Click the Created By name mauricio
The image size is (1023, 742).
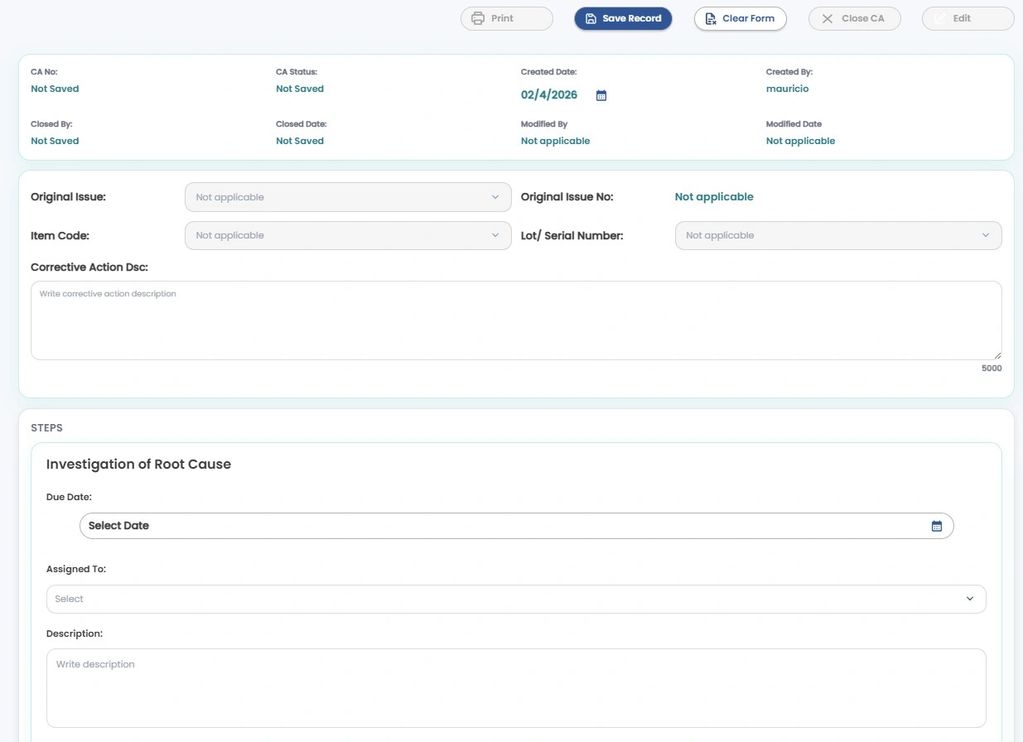pos(787,89)
